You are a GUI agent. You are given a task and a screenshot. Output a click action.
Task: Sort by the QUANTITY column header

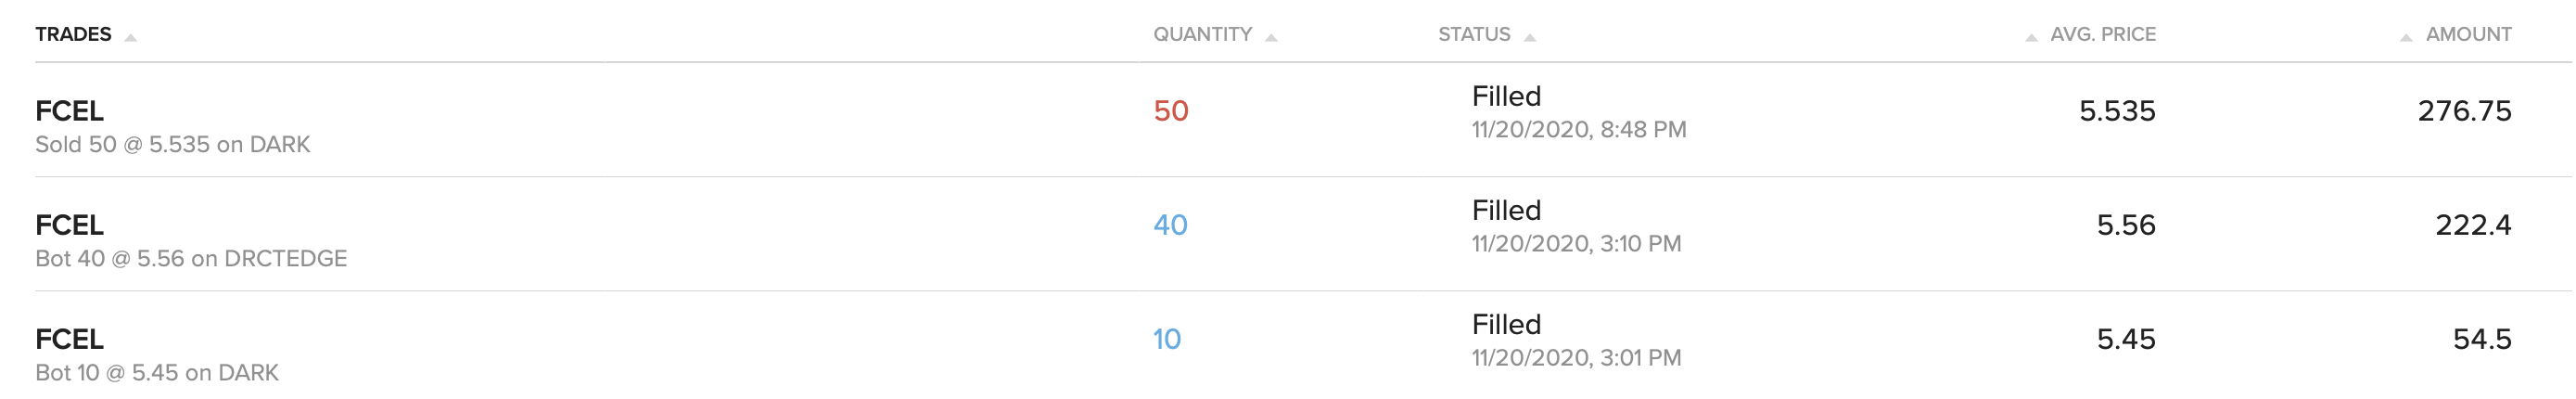tap(1202, 34)
